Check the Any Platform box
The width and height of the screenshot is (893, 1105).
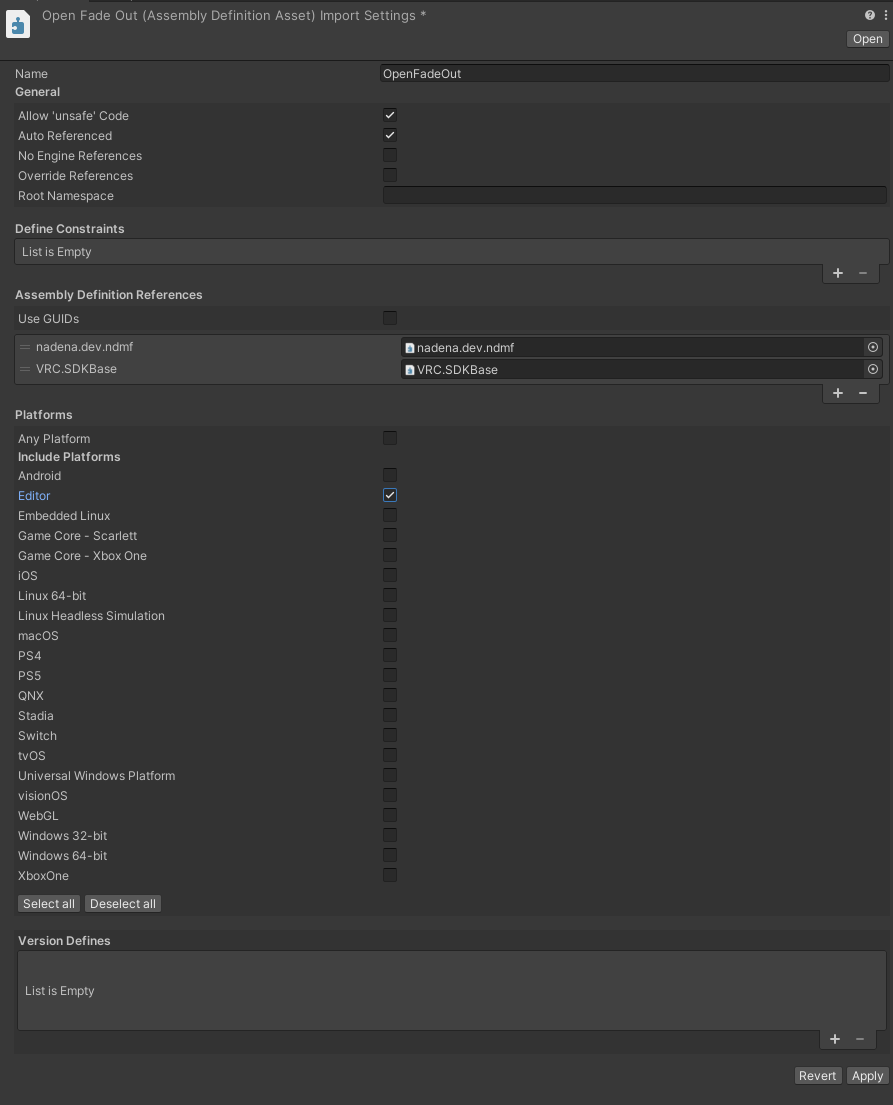[x=390, y=438]
